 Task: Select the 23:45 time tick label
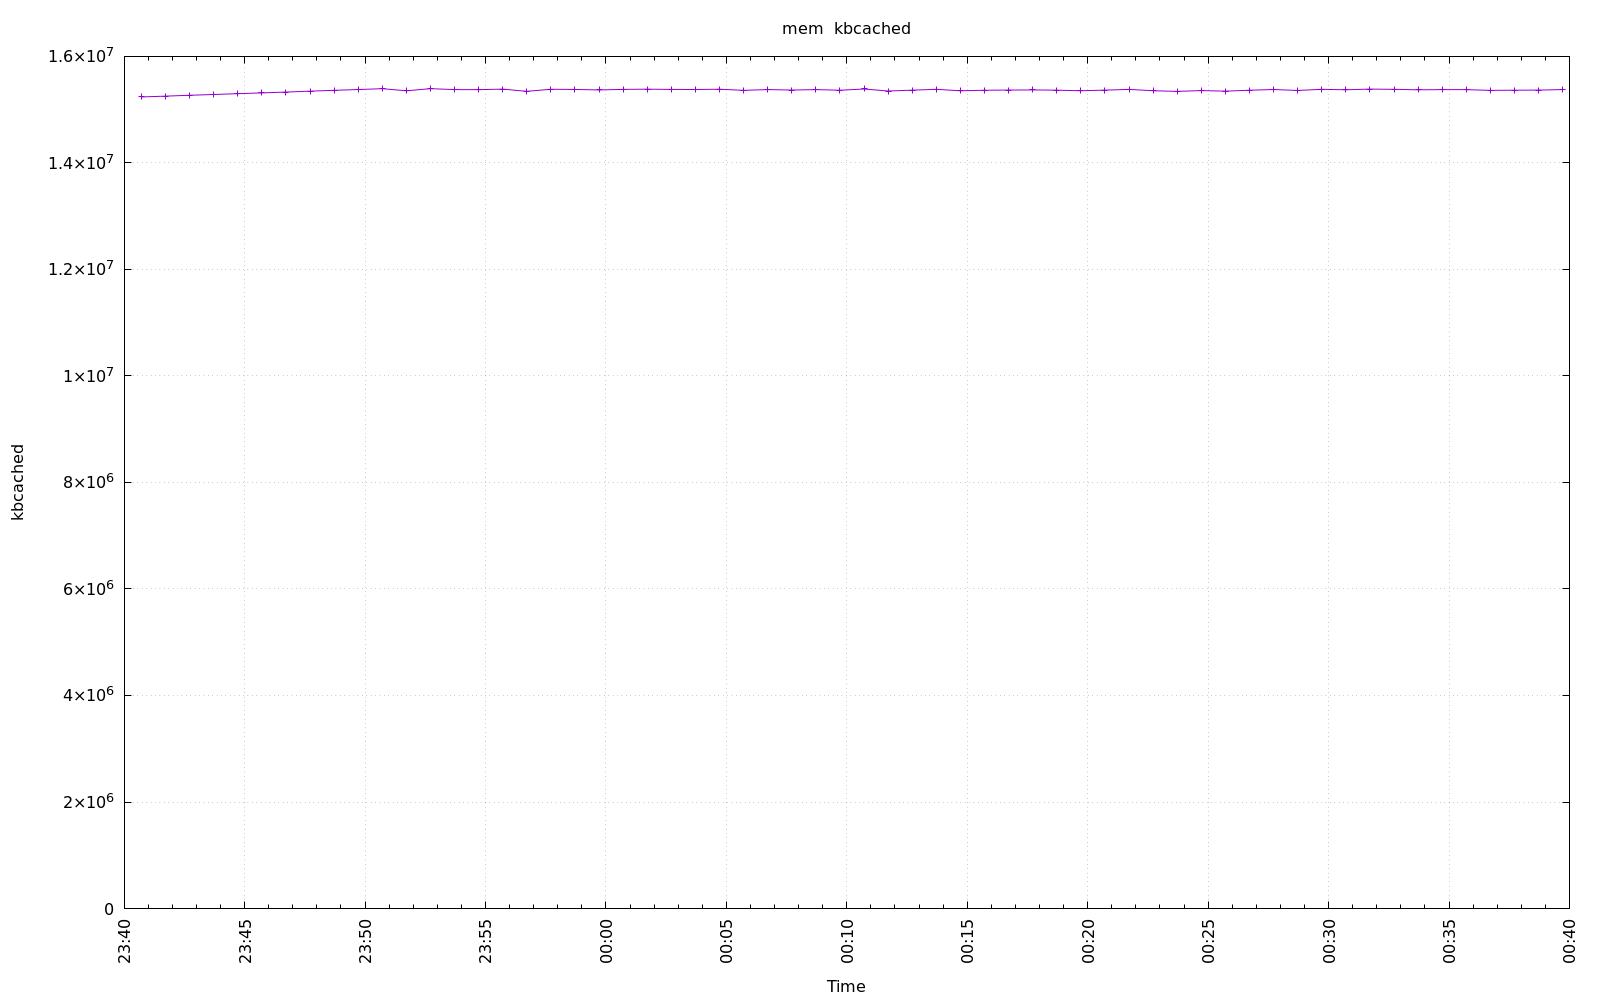pyautogui.click(x=245, y=942)
